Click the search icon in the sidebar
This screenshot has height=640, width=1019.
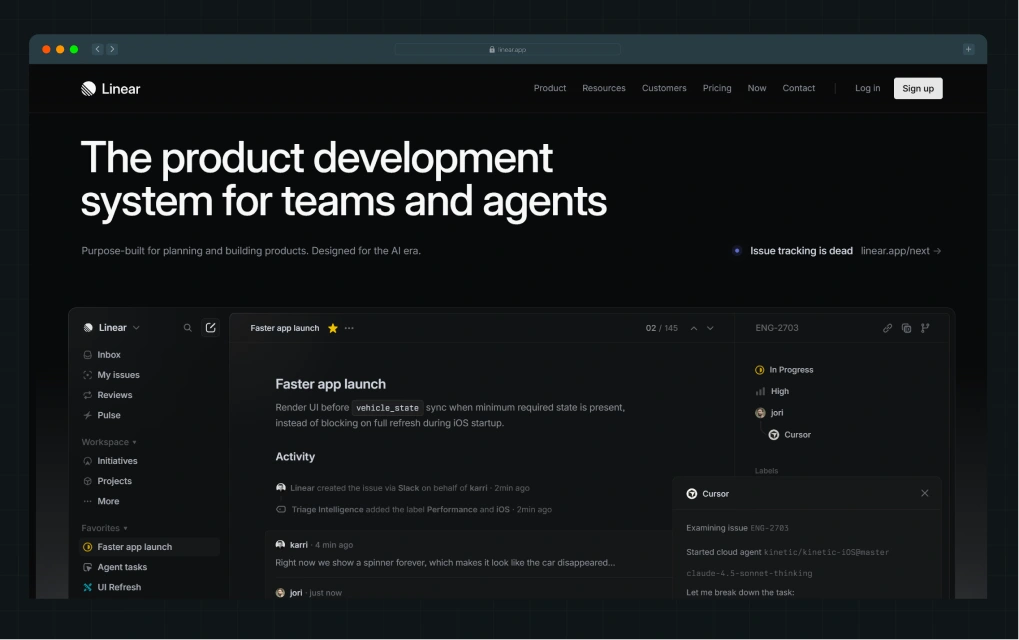(x=188, y=328)
